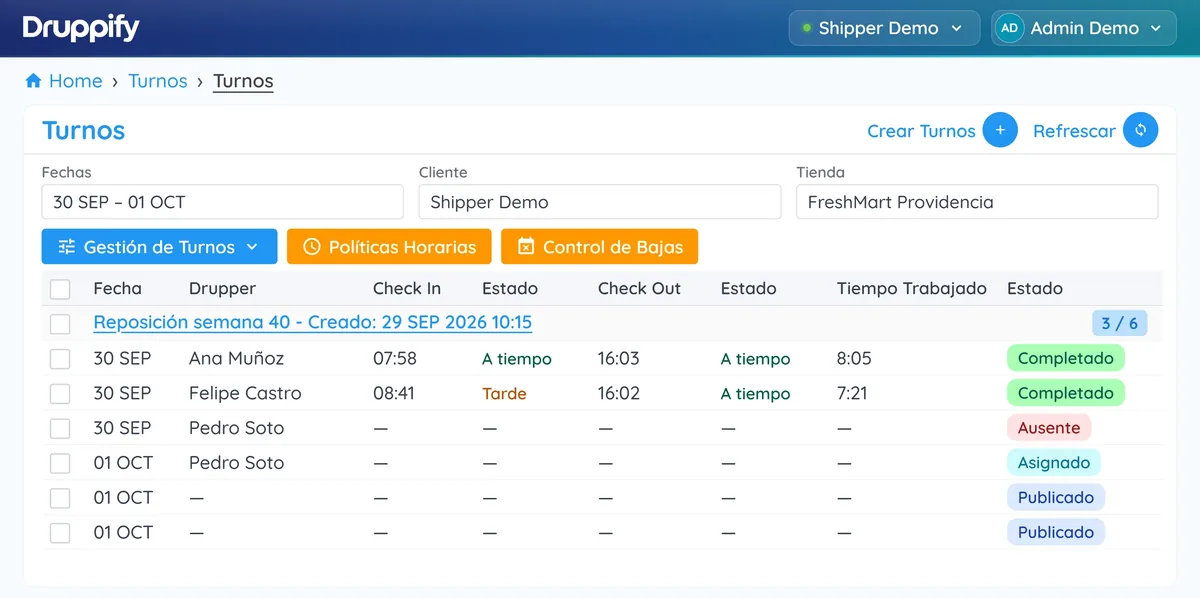
Task: Click the 16:03 check-out time
Action: tap(619, 358)
